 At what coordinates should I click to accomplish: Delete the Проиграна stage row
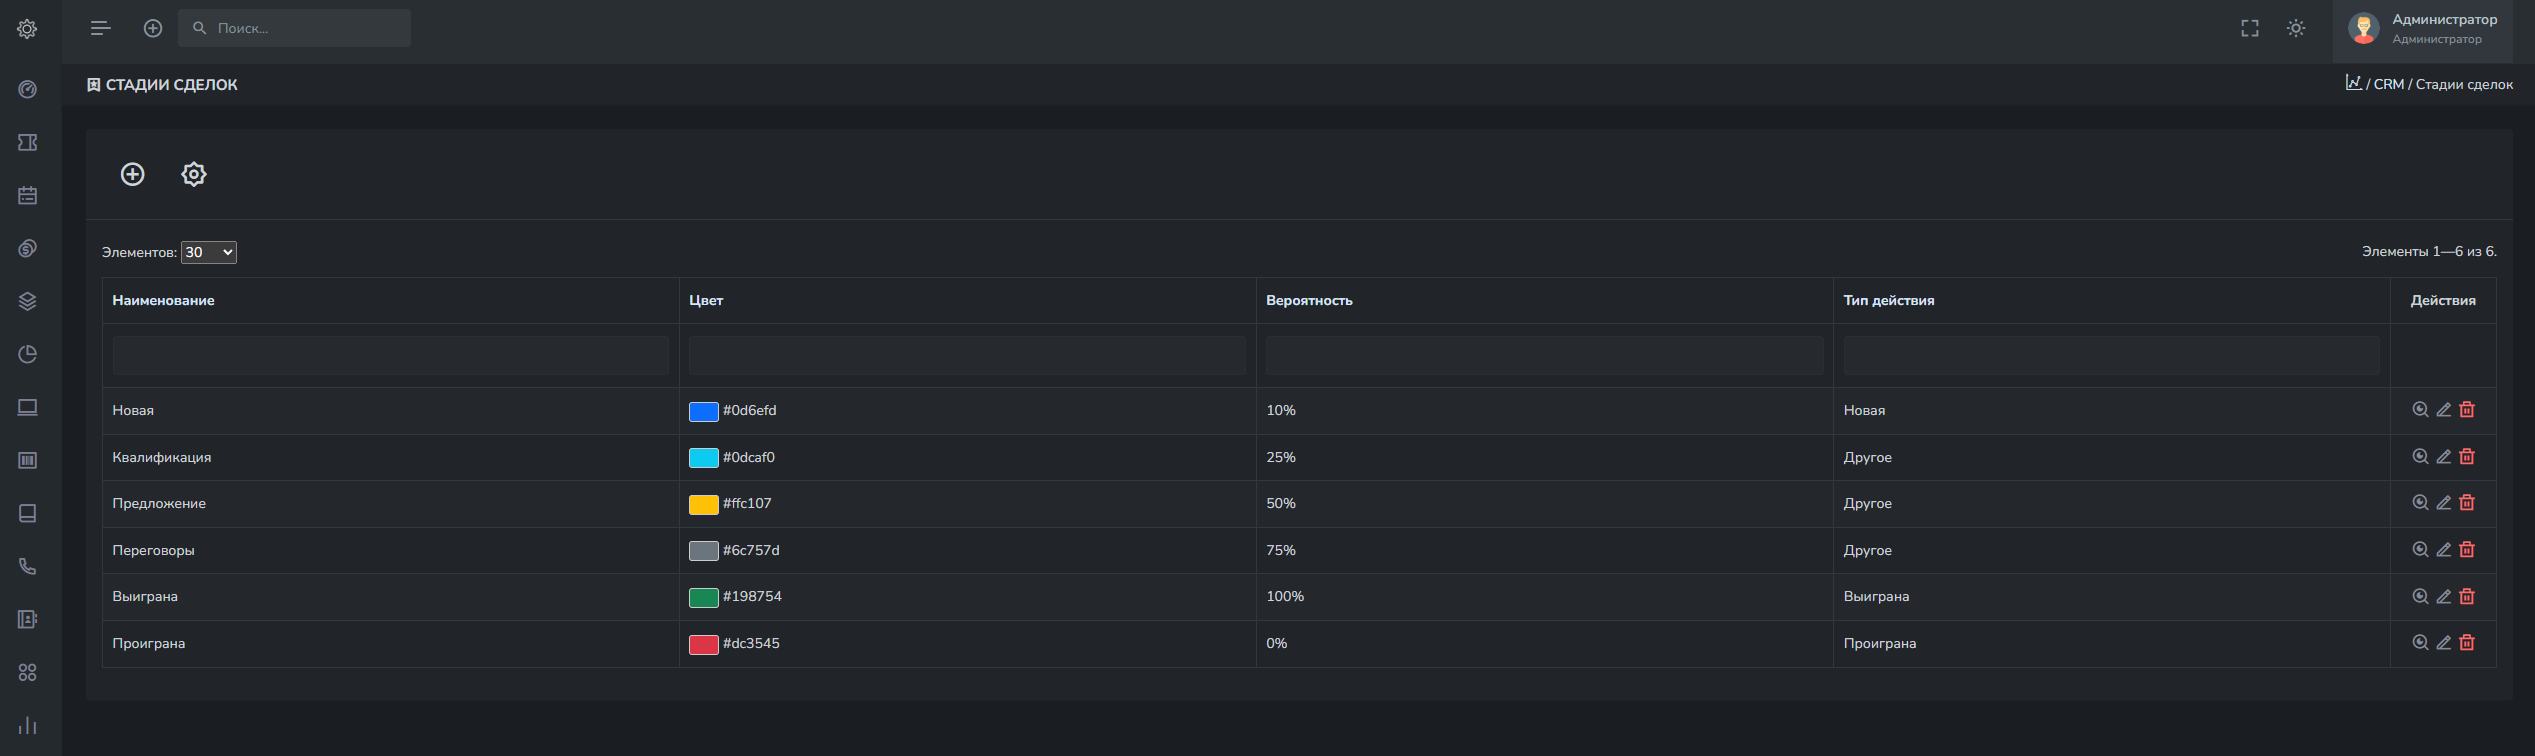point(2467,643)
